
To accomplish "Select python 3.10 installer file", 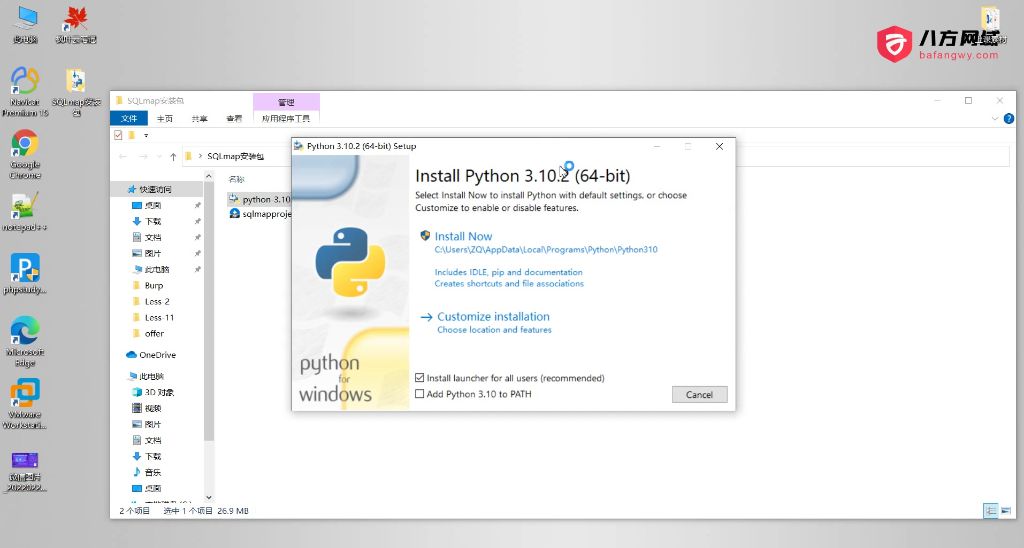I will [260, 199].
